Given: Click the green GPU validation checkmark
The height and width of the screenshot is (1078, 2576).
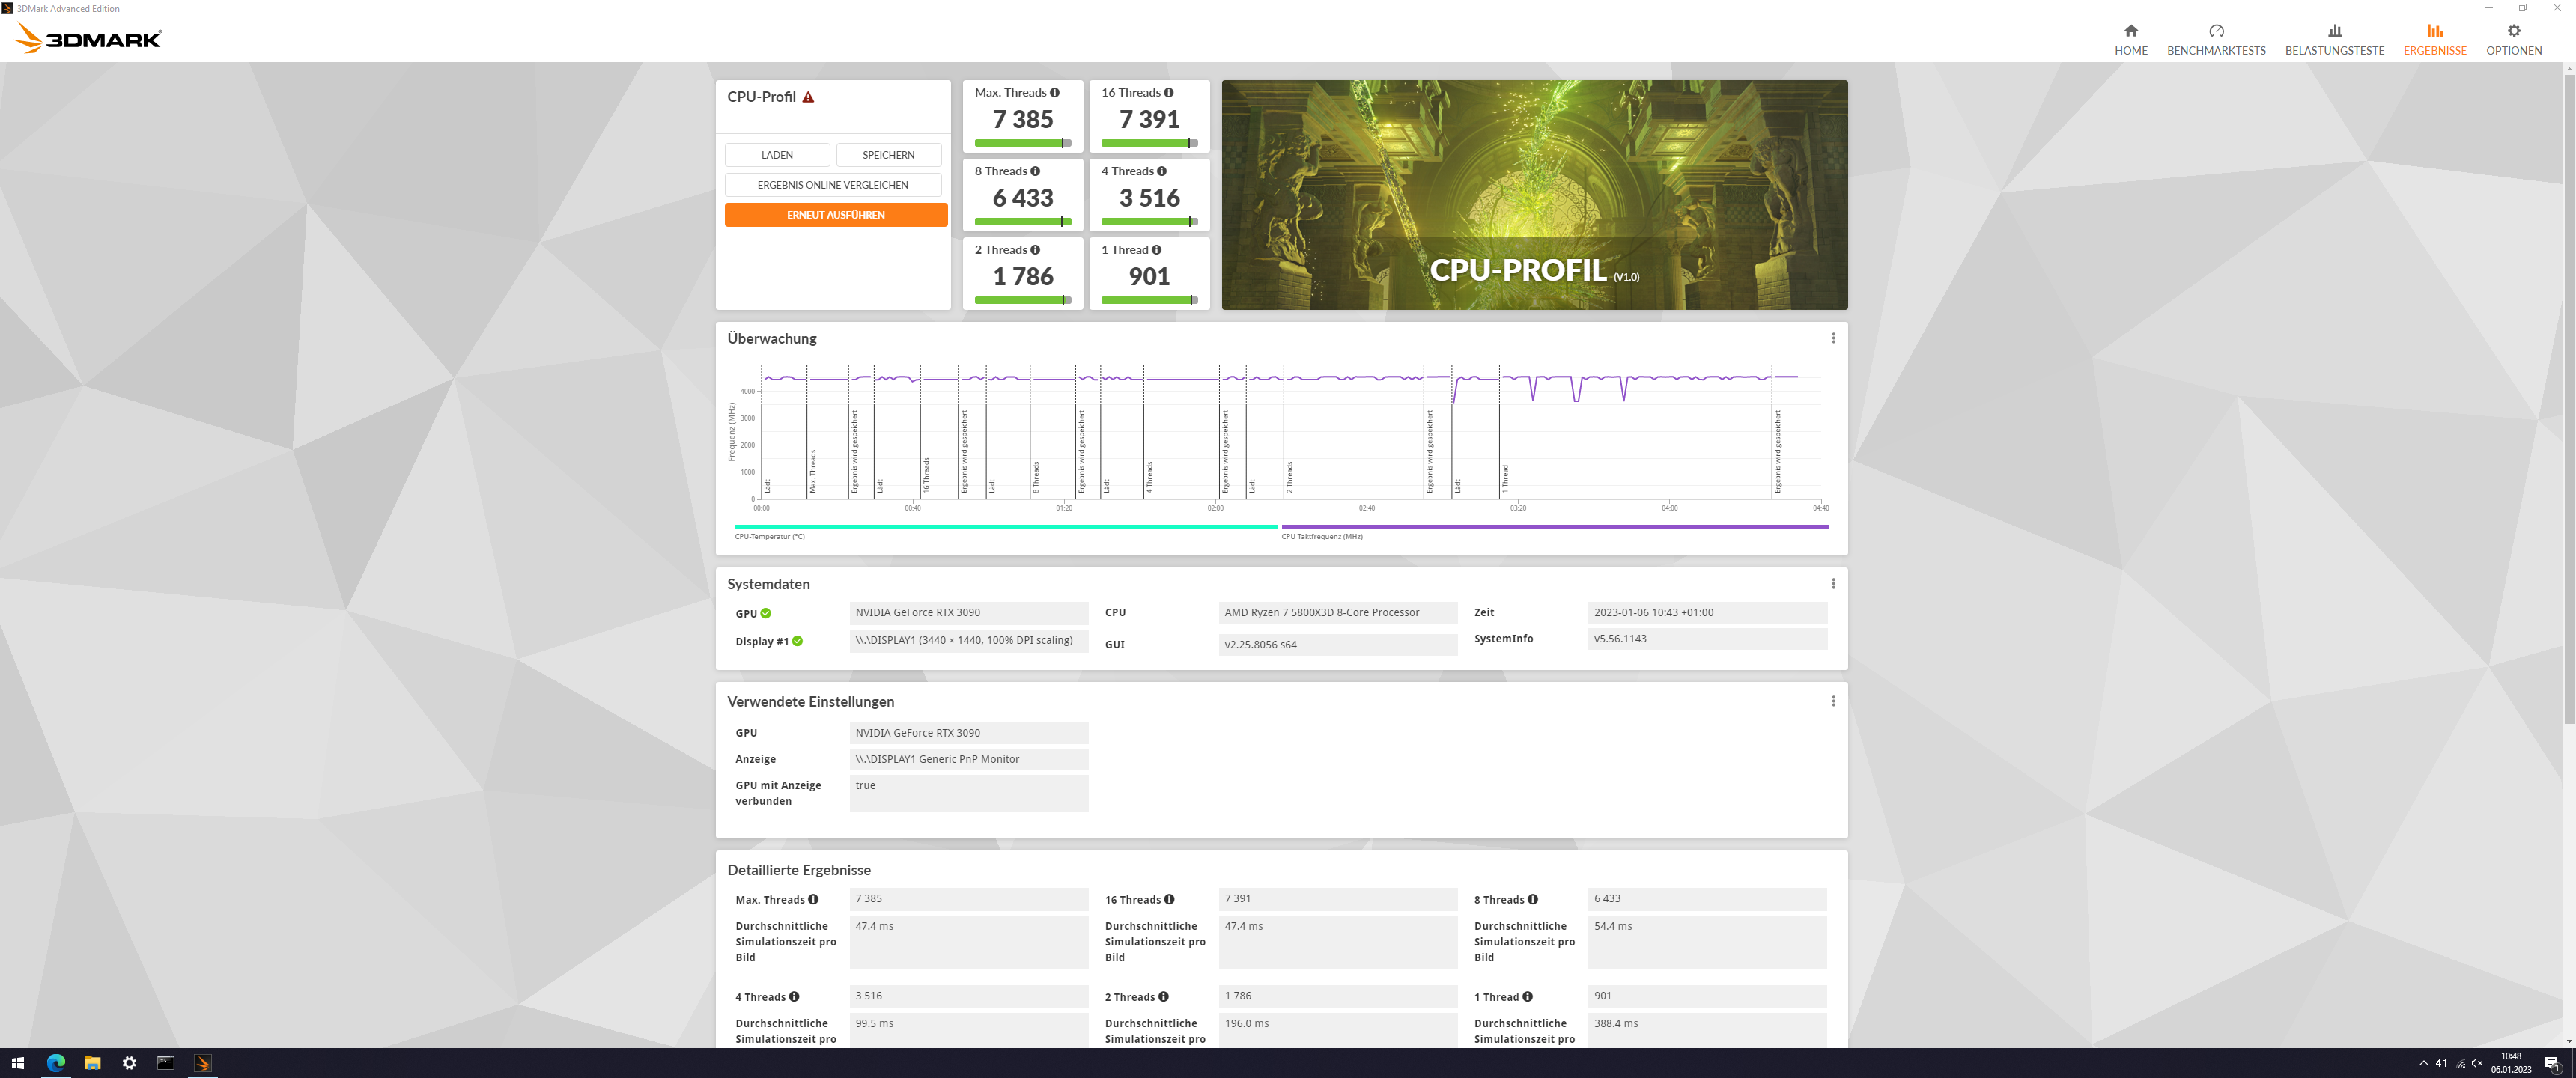Looking at the screenshot, I should 765,613.
